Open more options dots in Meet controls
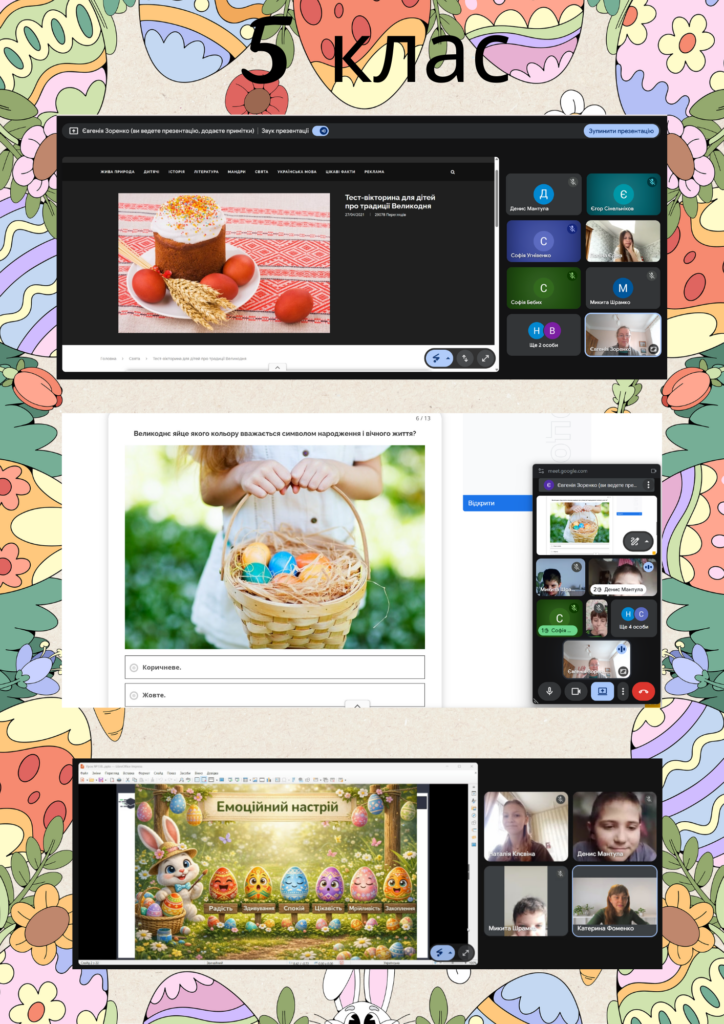The height and width of the screenshot is (1024, 724). (x=623, y=690)
